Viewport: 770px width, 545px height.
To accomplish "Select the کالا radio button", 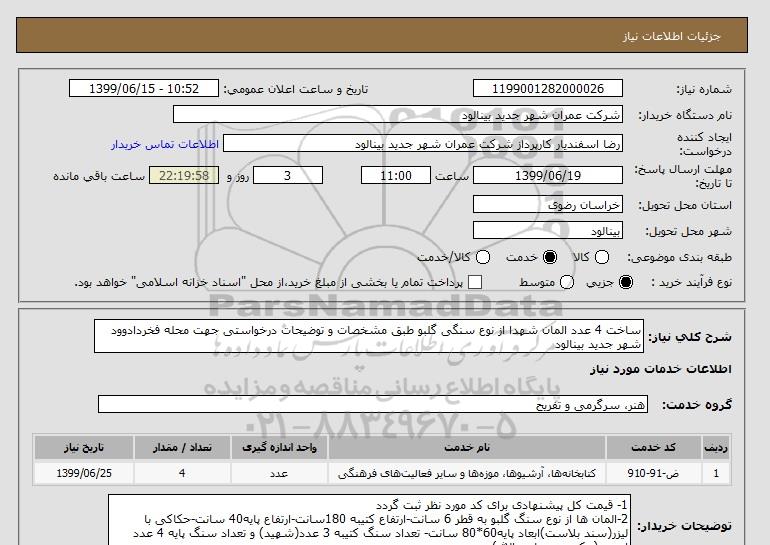I will 602,257.
